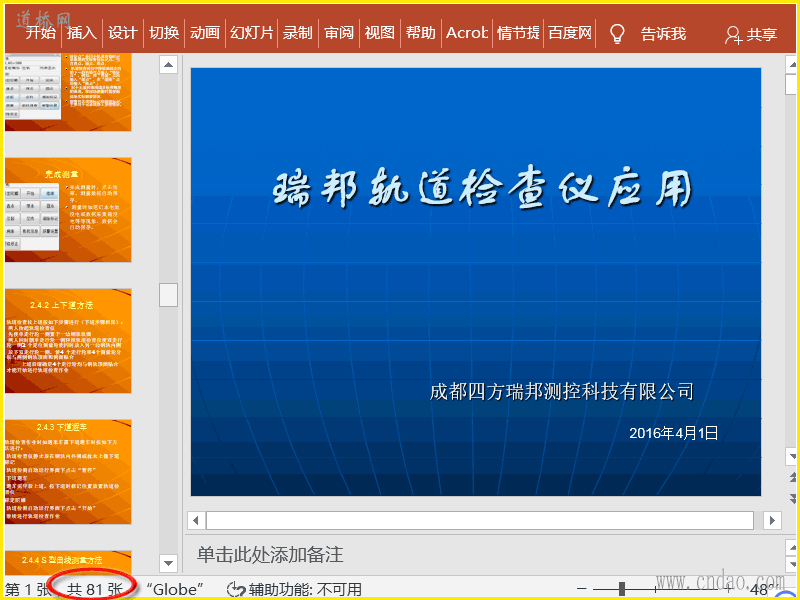800x600 pixels.
Task: Click the 第 1 张 slide indicator
Action: 28,589
